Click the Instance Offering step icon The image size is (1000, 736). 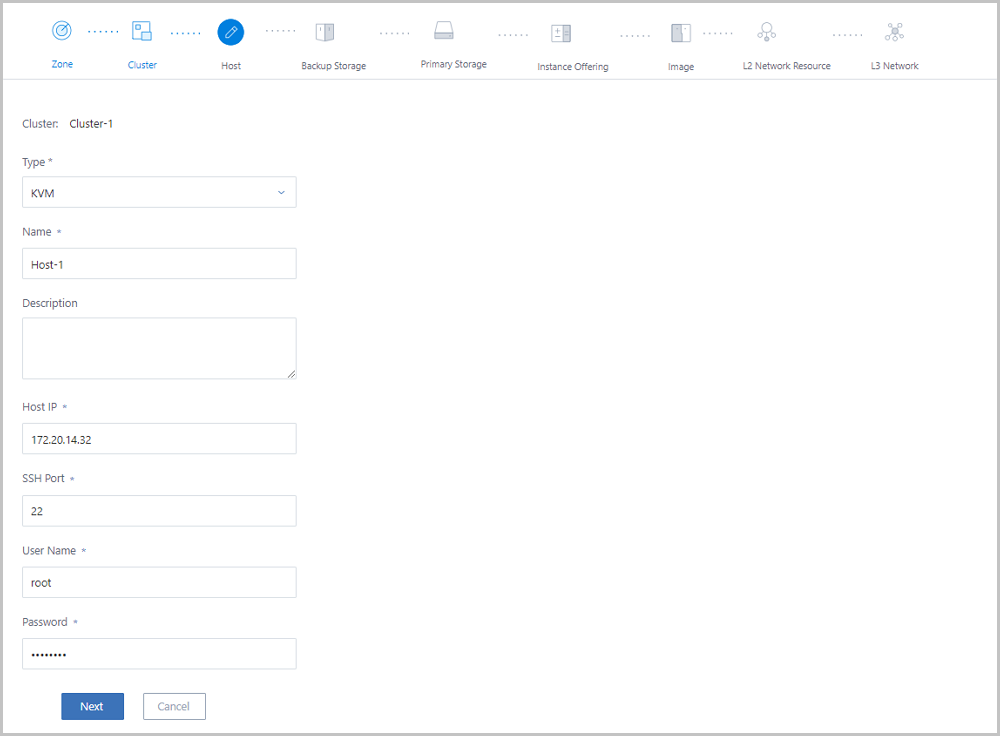[x=561, y=33]
